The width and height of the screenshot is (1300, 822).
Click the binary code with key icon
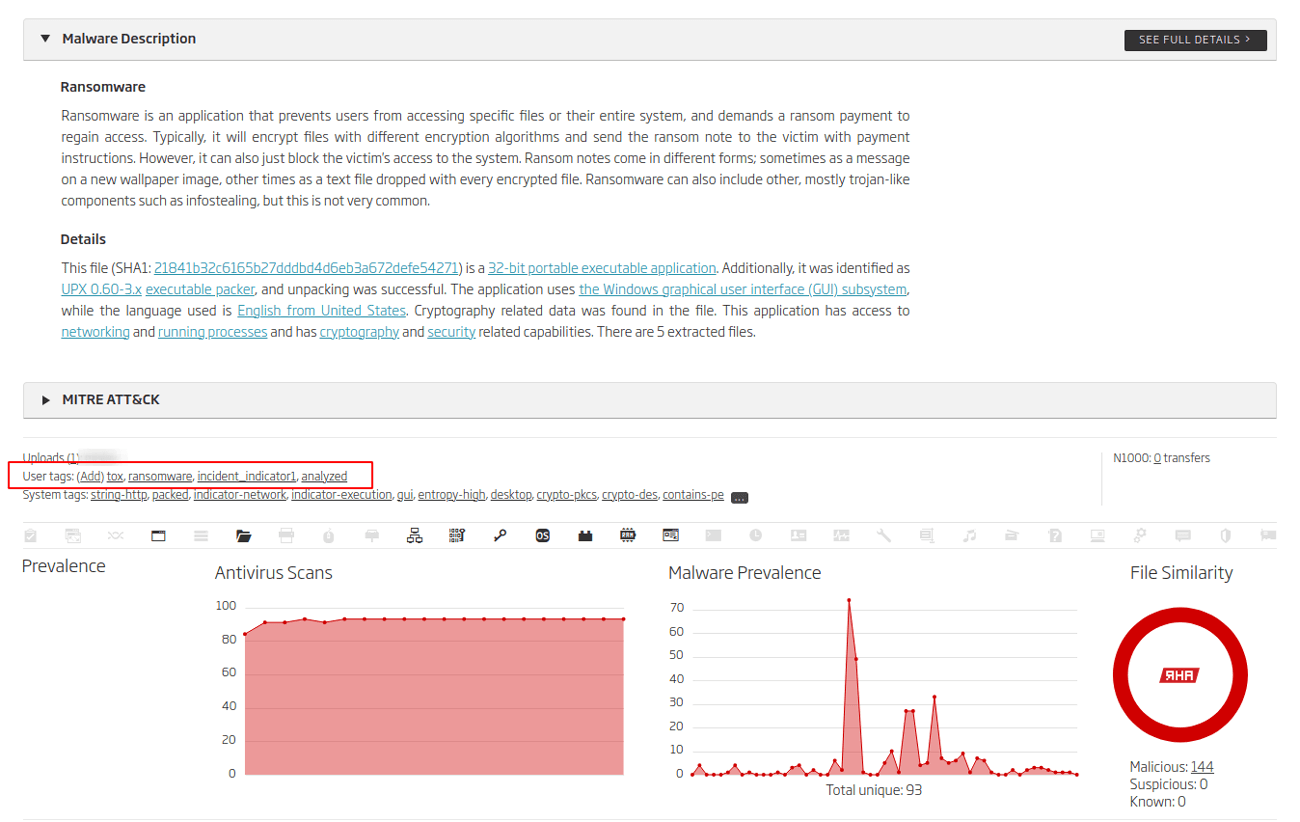tap(457, 536)
